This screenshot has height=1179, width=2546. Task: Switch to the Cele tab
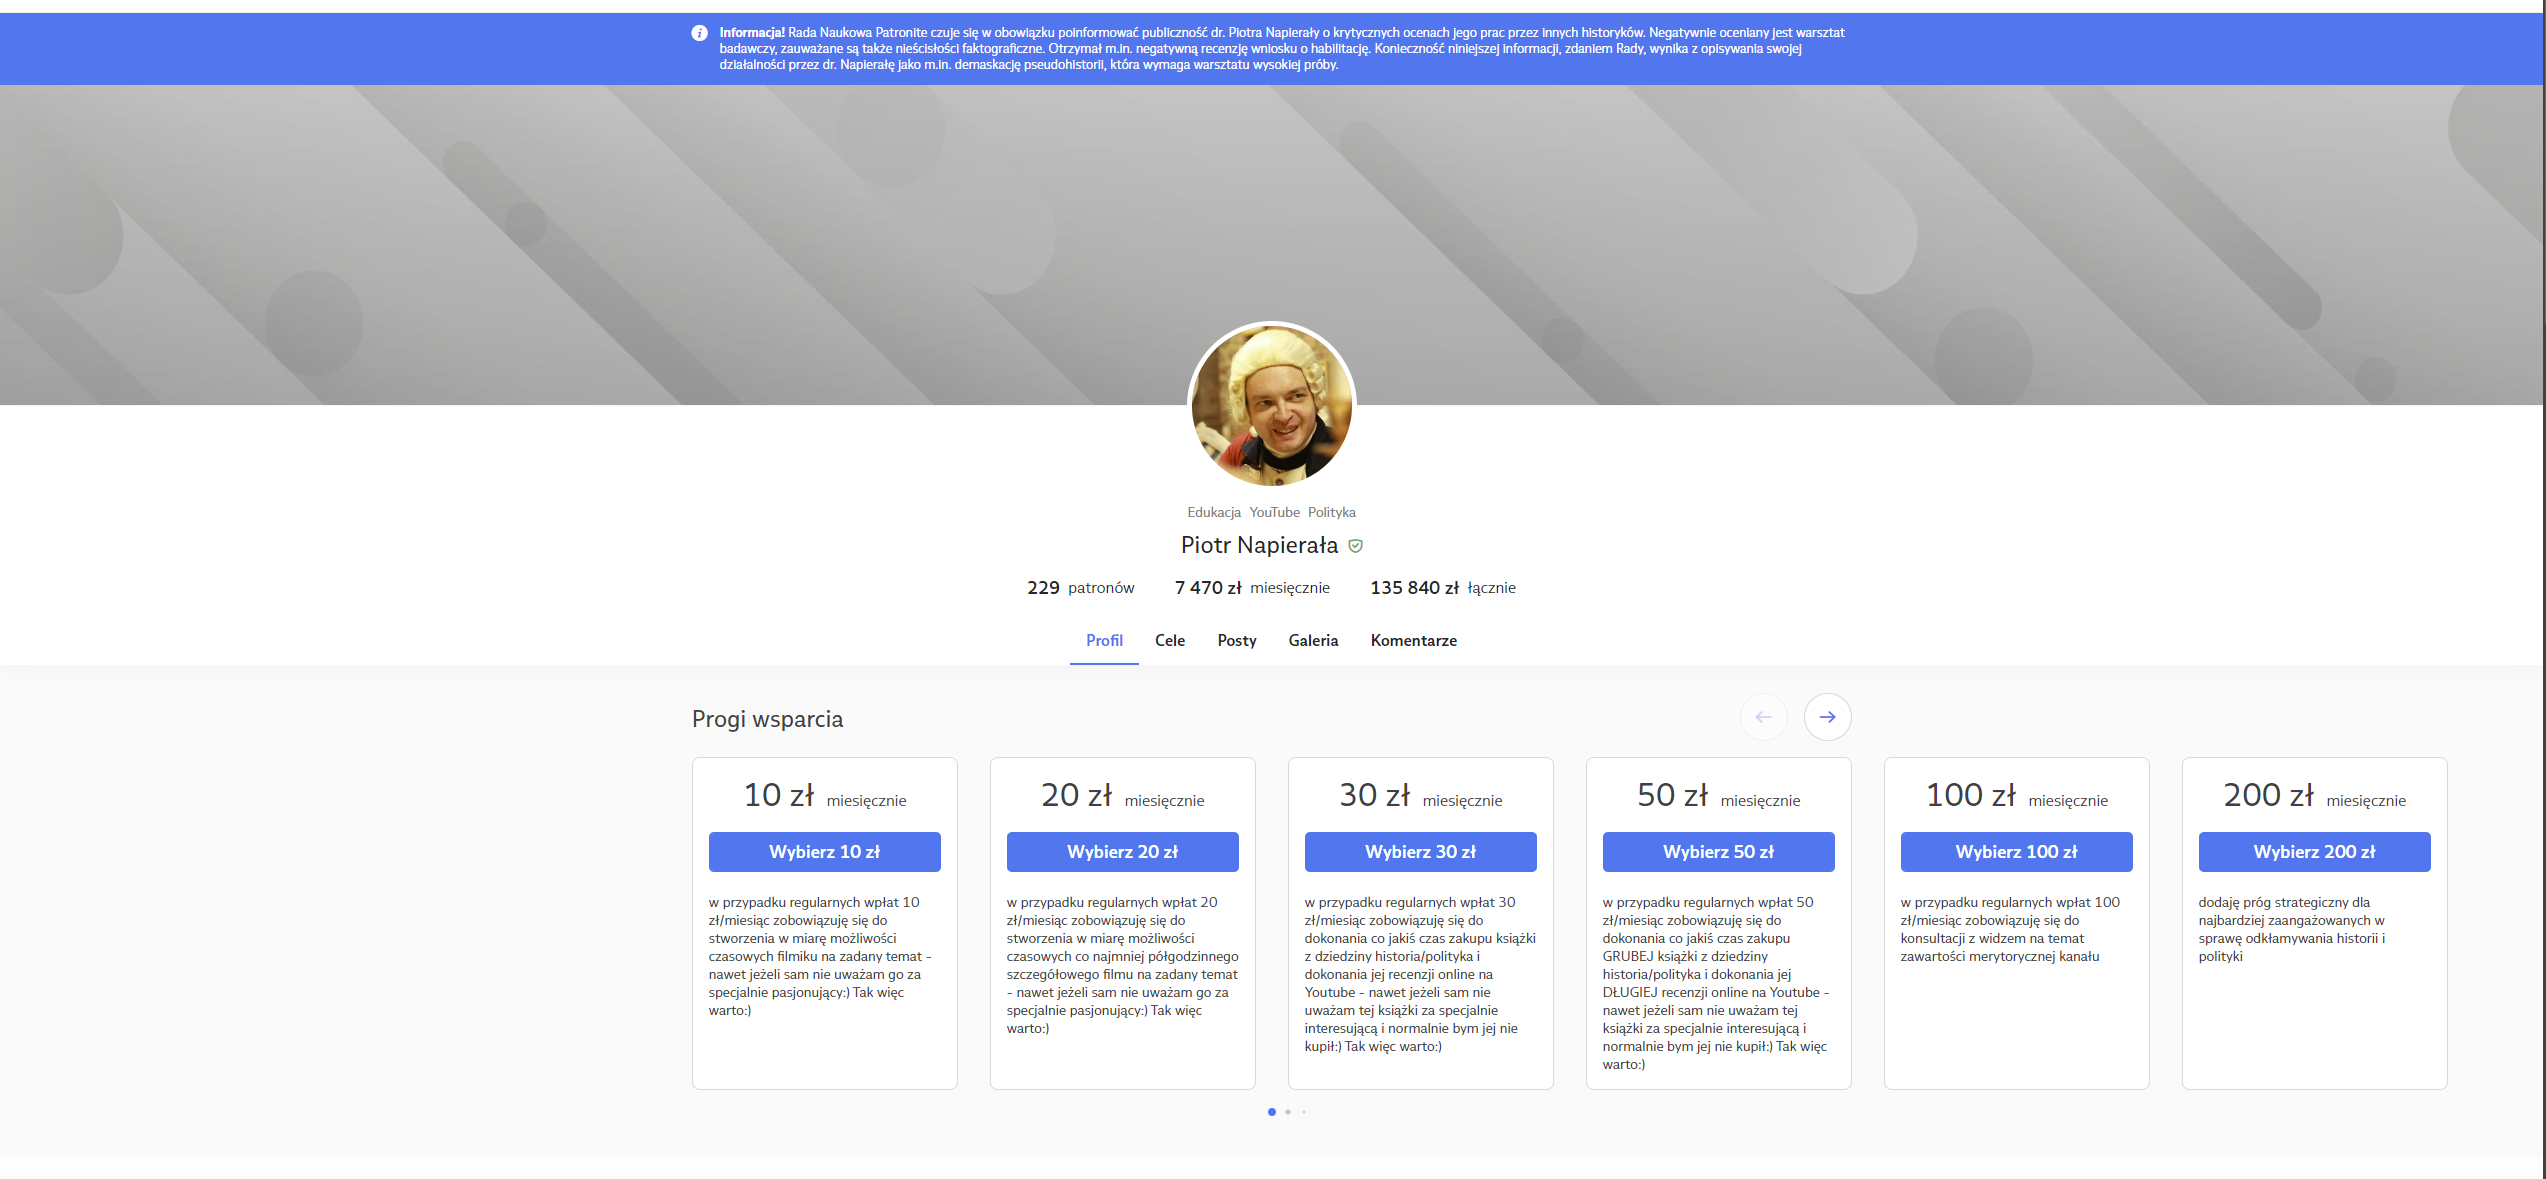point(1170,641)
